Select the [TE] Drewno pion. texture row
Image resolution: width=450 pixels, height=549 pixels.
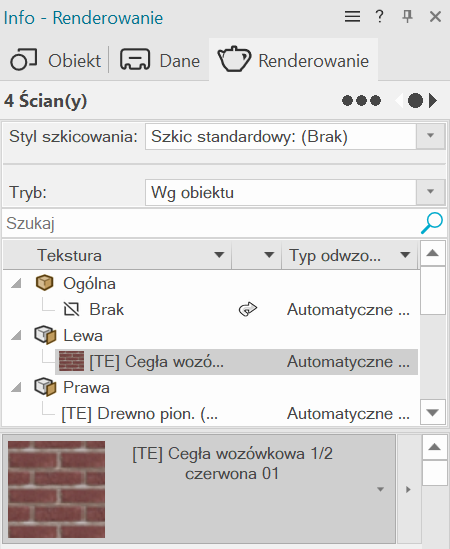click(236, 414)
